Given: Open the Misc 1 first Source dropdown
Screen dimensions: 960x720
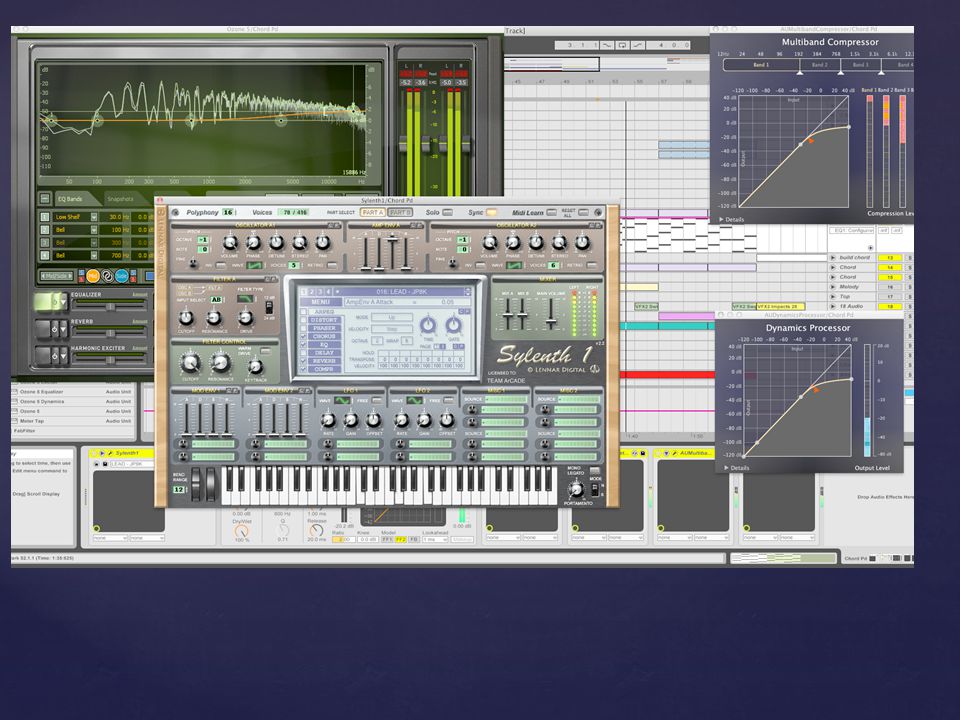Looking at the screenshot, I should coord(504,399).
